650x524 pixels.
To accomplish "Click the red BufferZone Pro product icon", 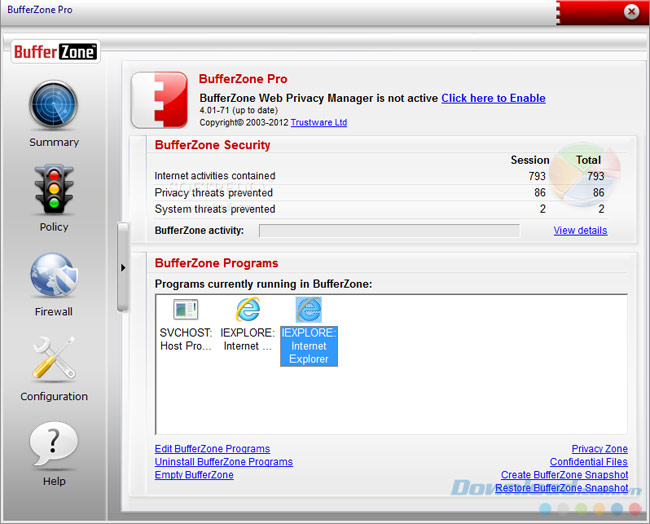I will [160, 99].
